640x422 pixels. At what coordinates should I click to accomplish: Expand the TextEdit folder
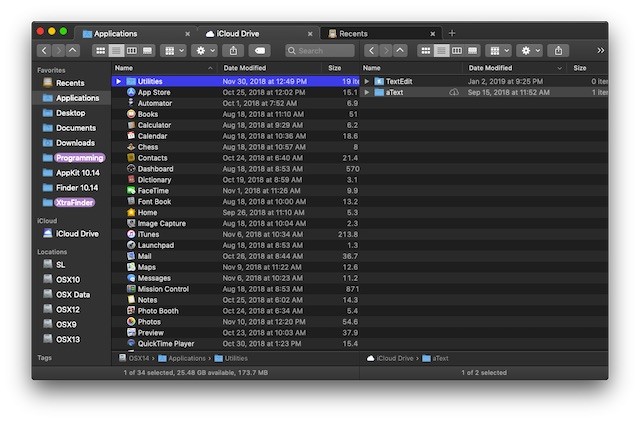click(367, 81)
